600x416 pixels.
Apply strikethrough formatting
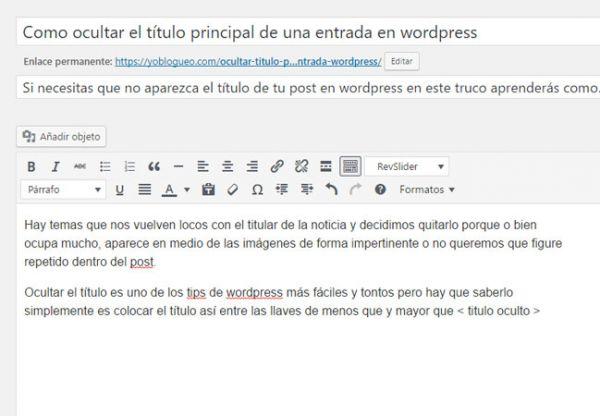pos(80,166)
